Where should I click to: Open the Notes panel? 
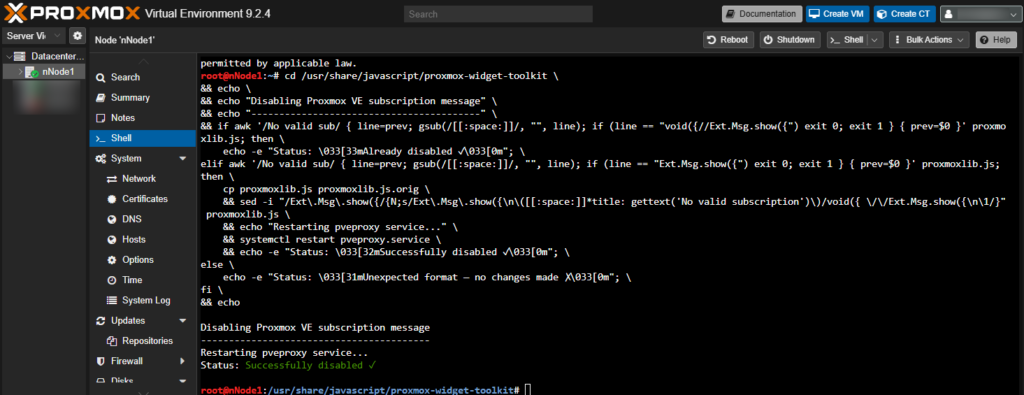142,118
